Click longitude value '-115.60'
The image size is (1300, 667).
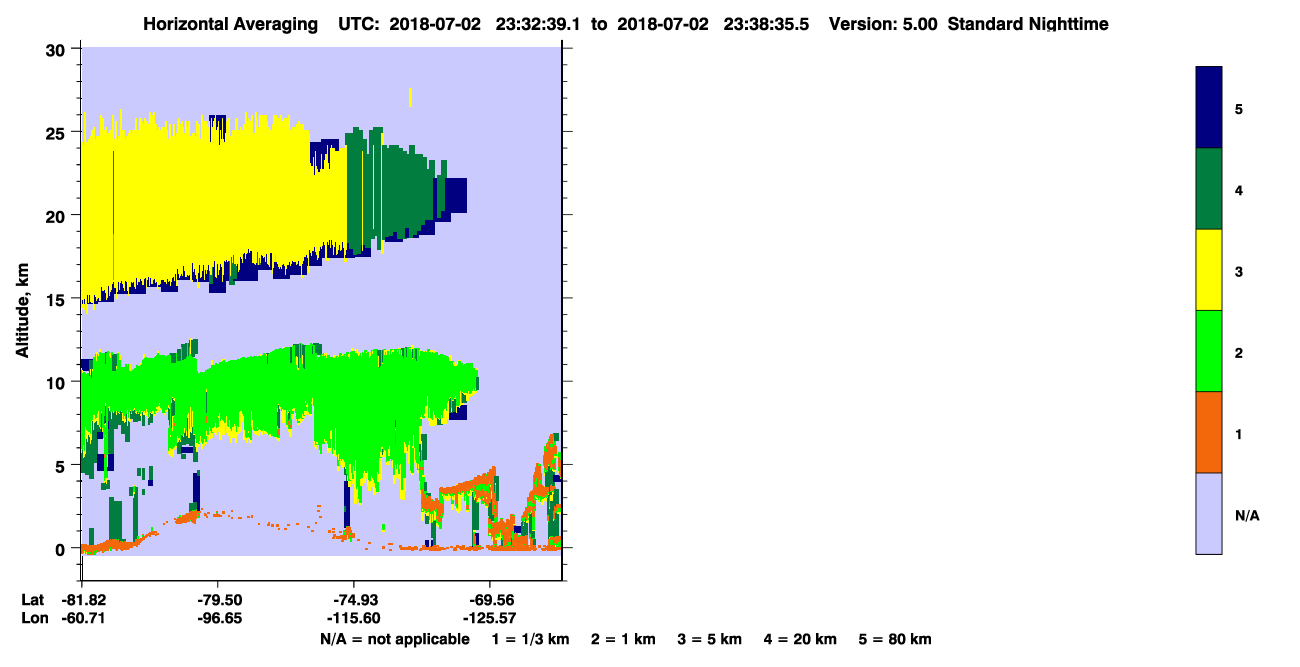pos(354,618)
